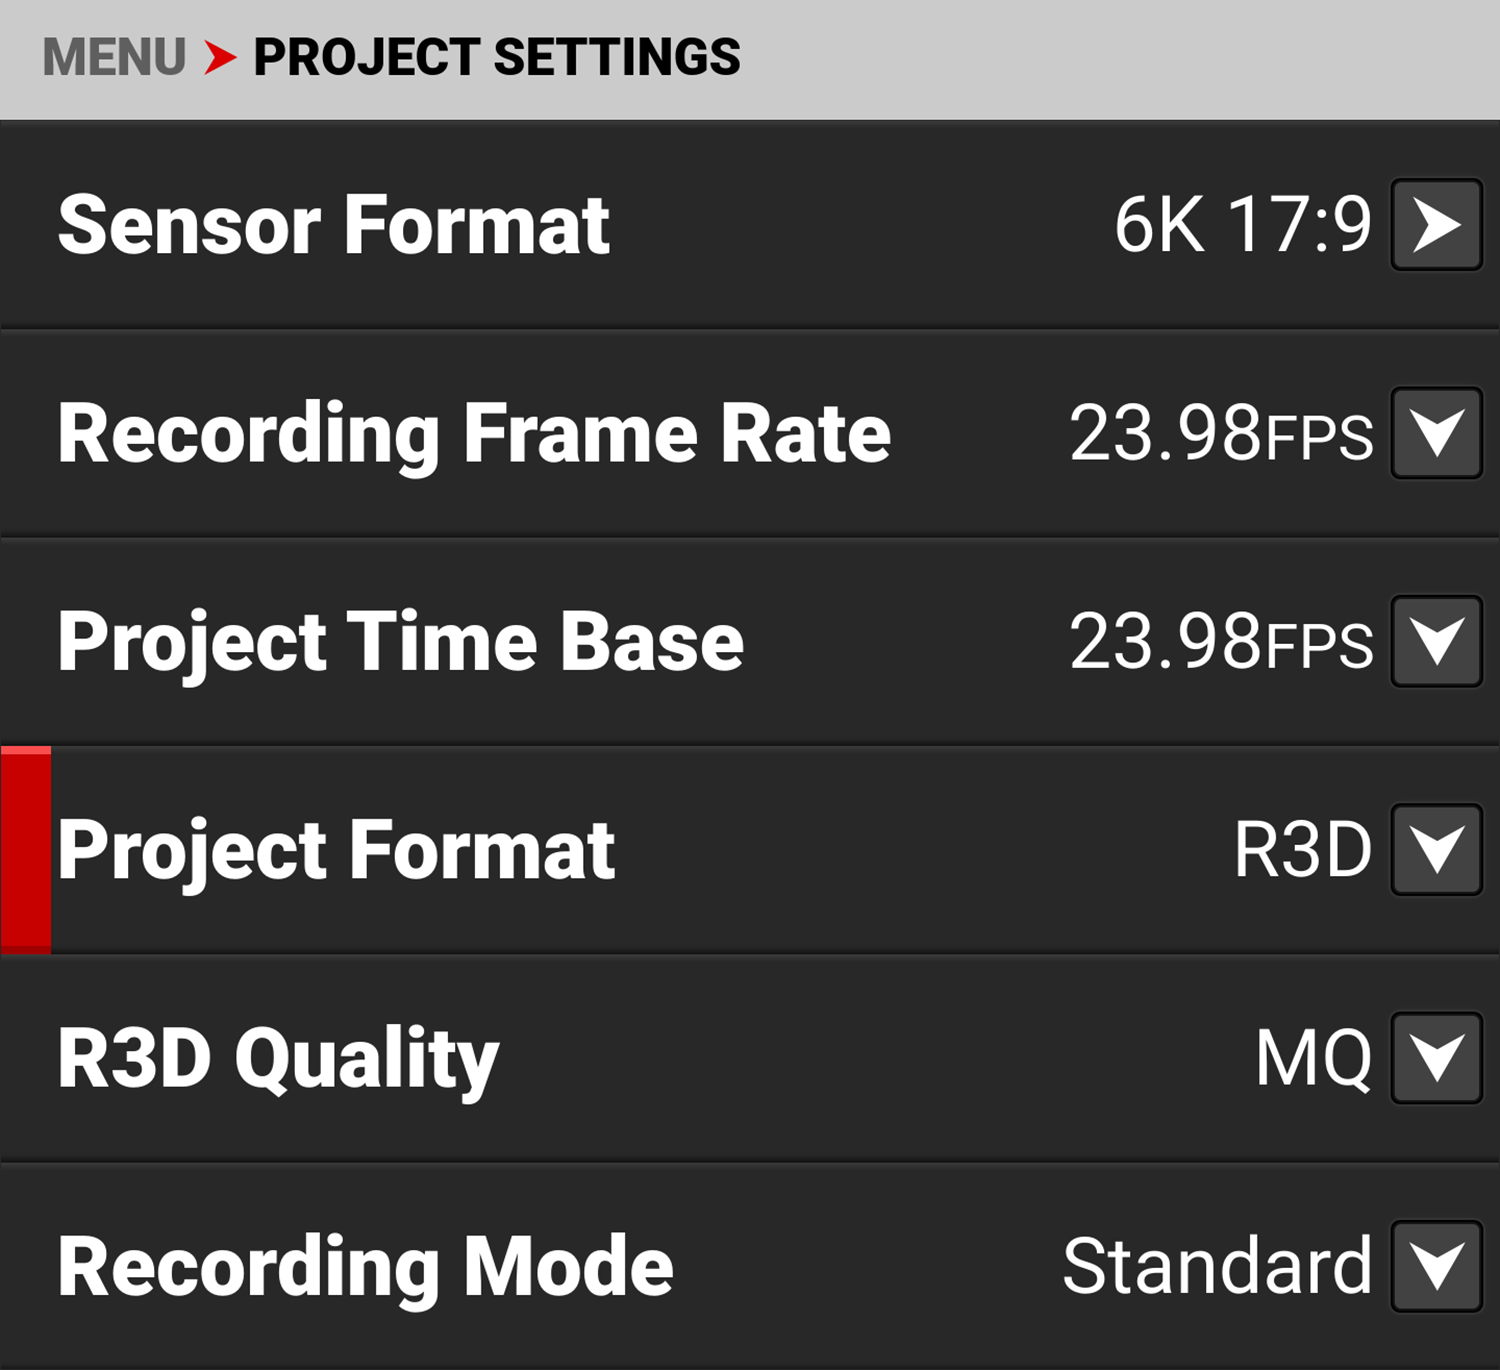Screen dimensions: 1500x1370
Task: Pick the R3D Quality row label
Action: [278, 1059]
